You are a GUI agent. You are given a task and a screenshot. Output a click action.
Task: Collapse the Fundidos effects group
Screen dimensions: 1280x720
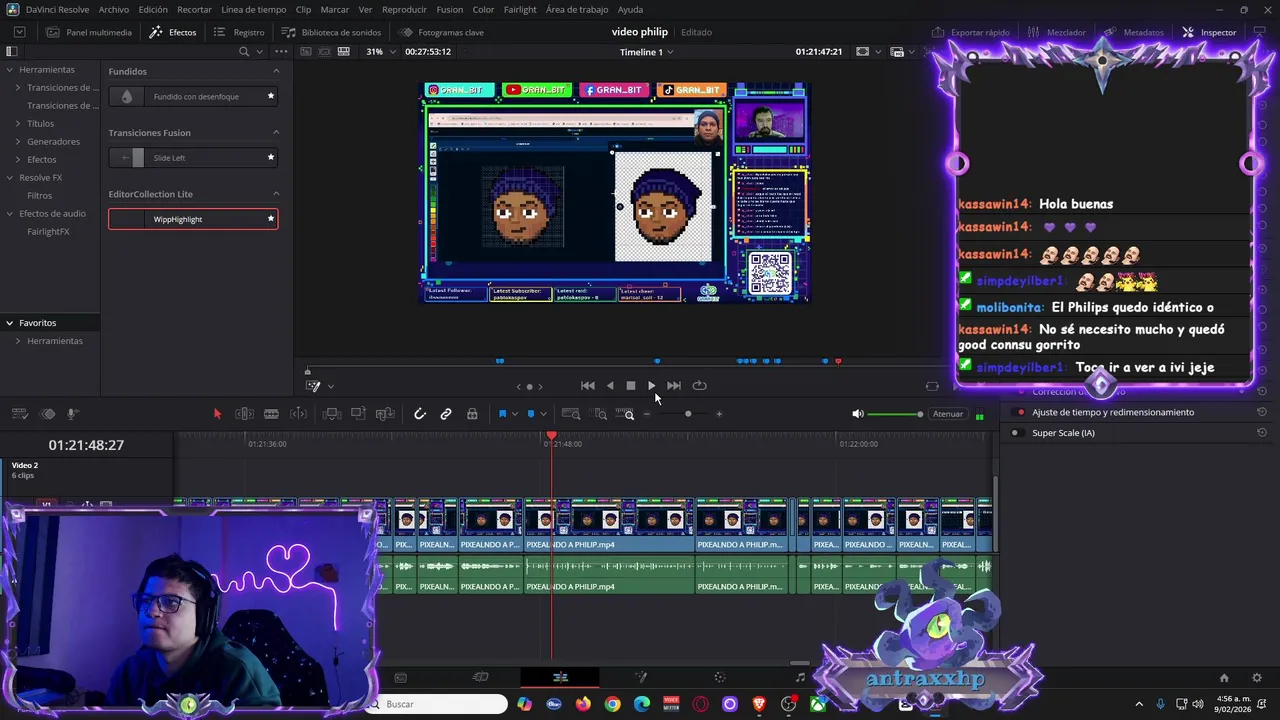[276, 72]
